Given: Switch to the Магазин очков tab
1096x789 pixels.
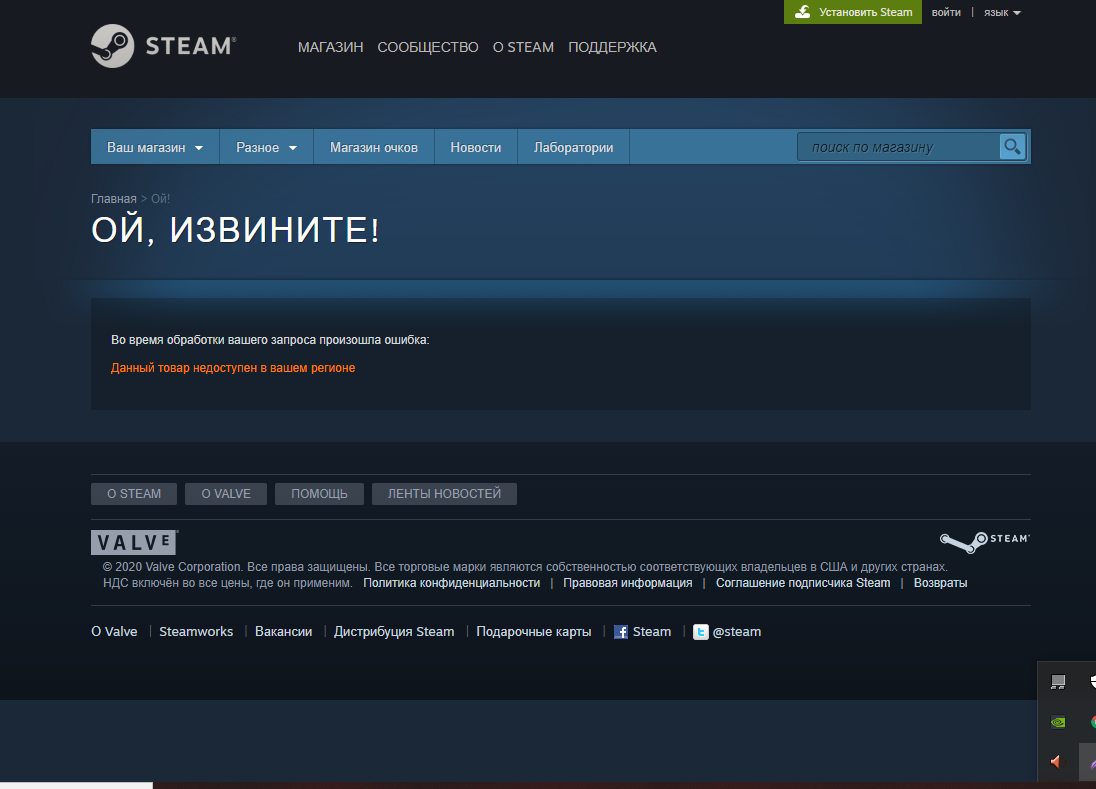Looking at the screenshot, I should (374, 147).
